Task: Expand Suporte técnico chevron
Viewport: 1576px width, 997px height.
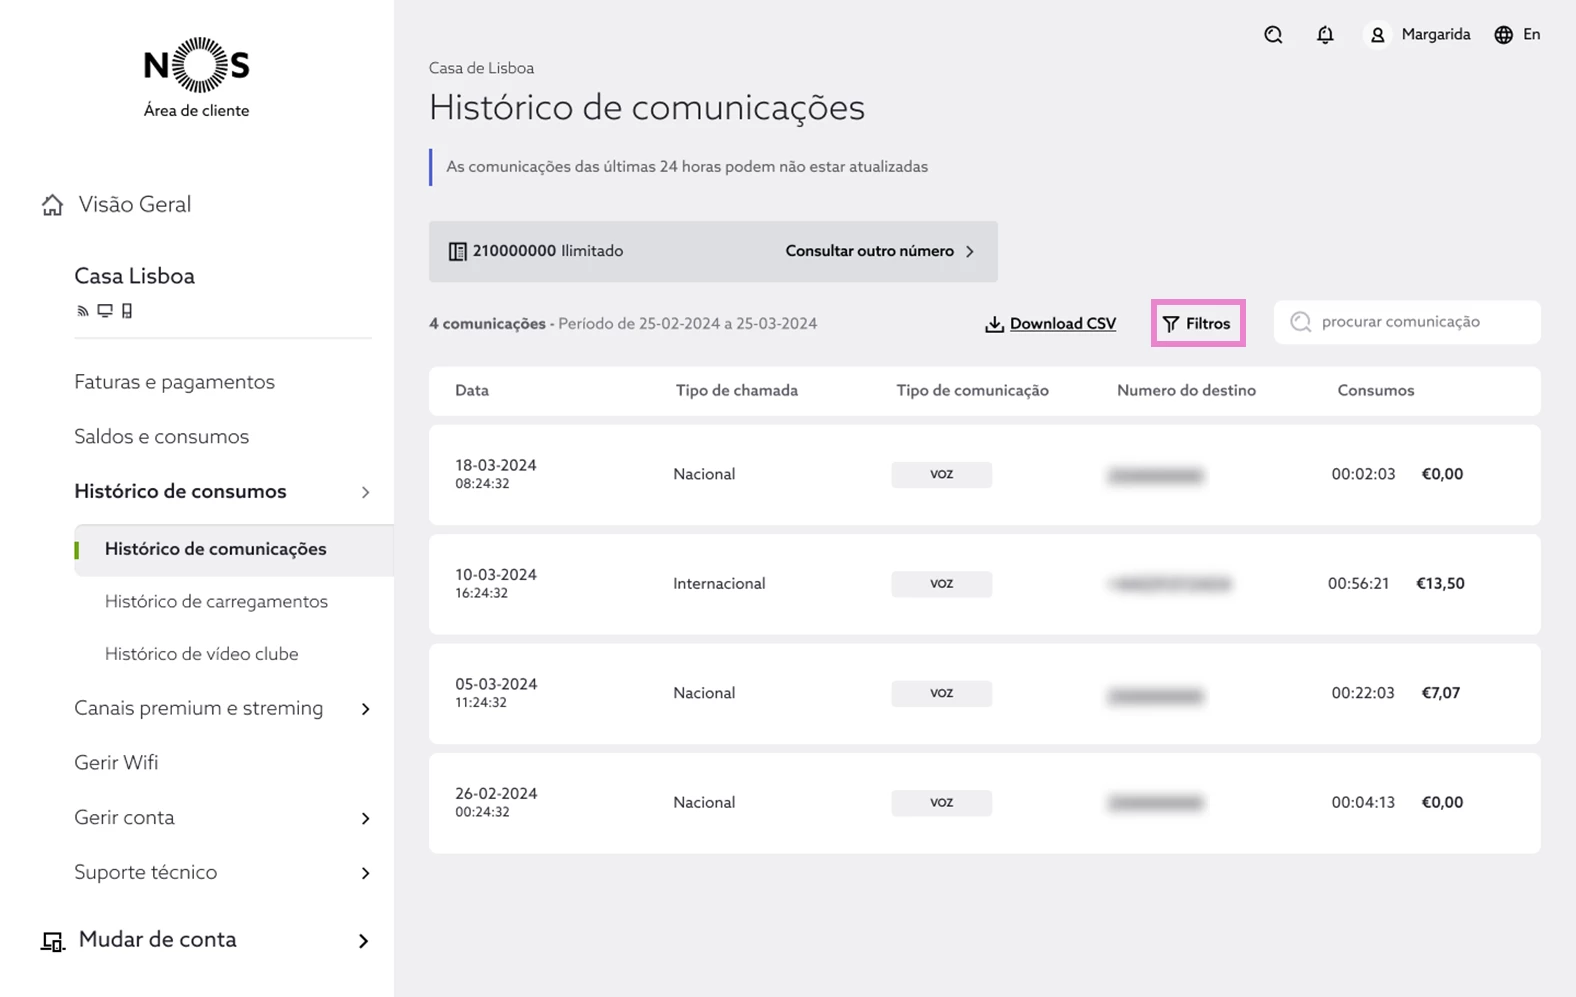Action: (365, 873)
